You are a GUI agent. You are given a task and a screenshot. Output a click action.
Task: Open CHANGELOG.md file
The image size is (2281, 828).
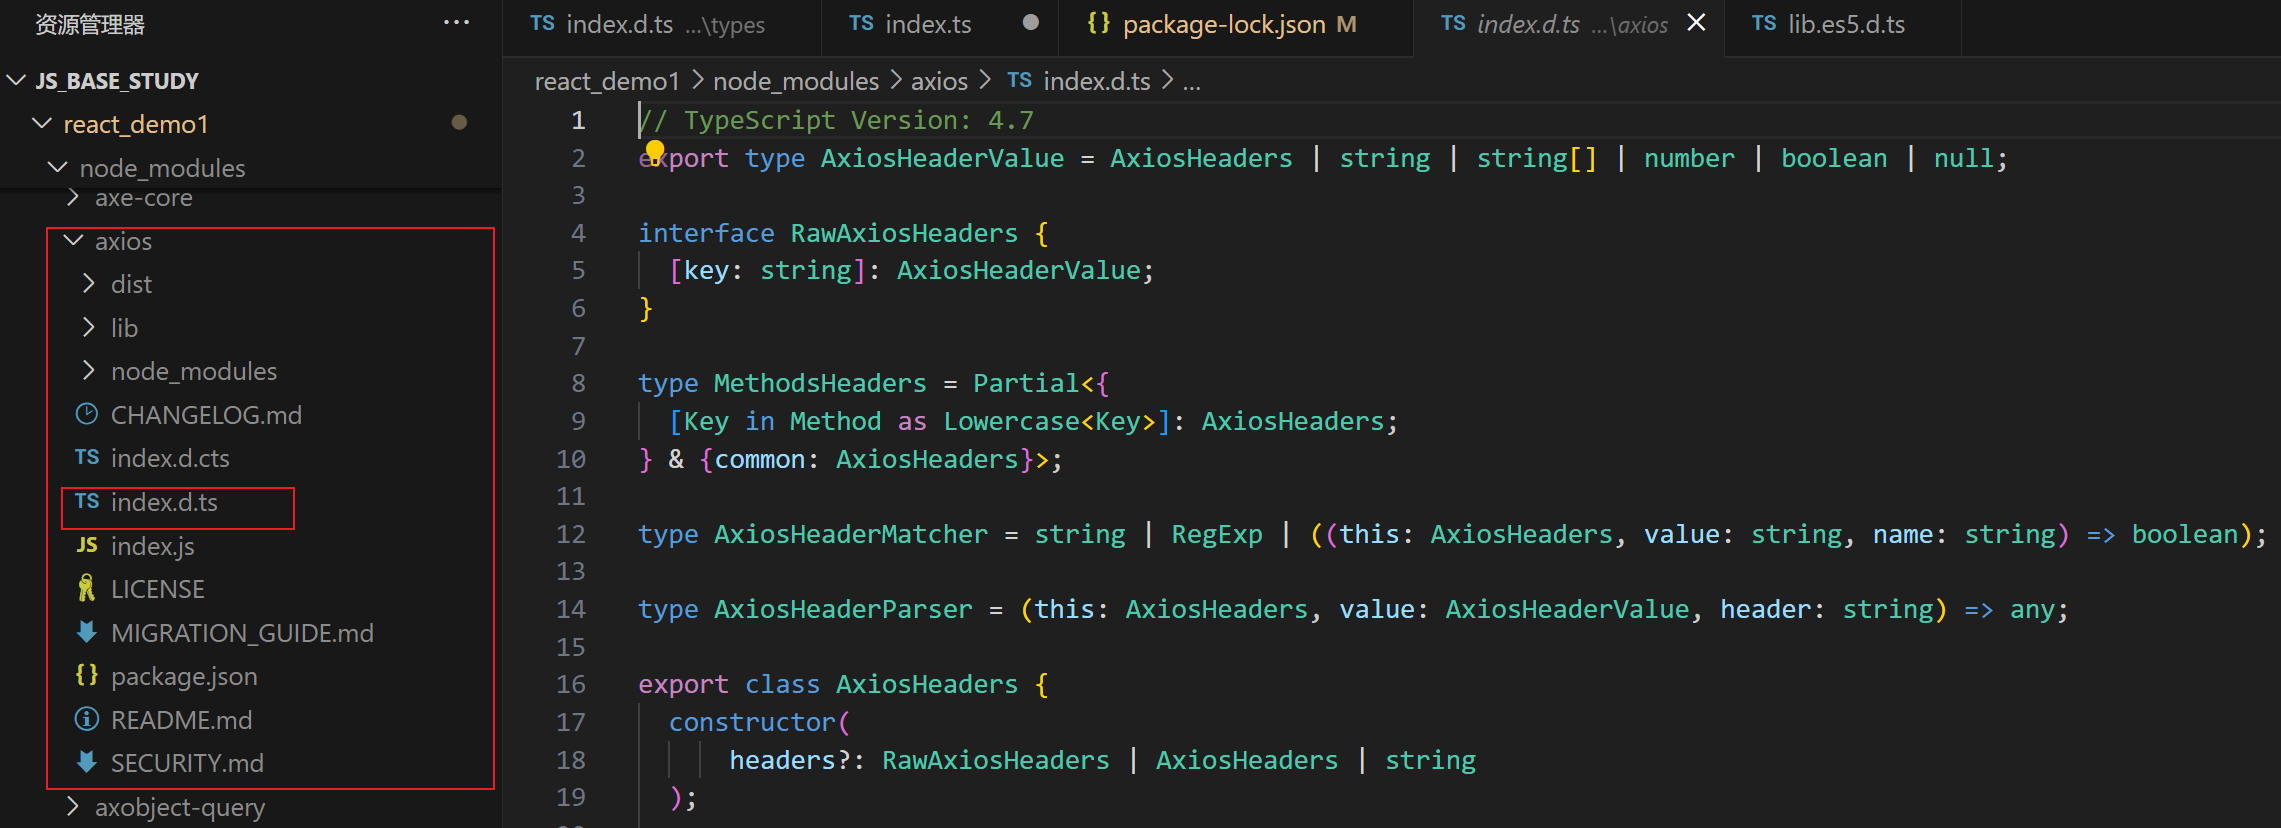click(x=206, y=415)
